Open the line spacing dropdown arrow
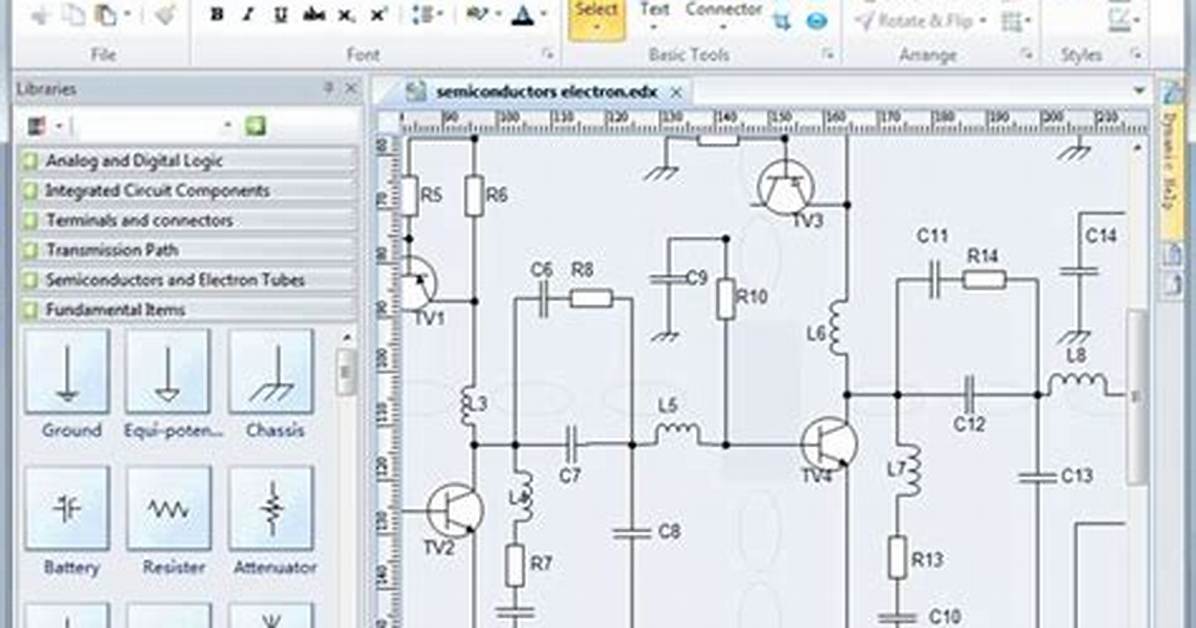Image resolution: width=1196 pixels, height=628 pixels. click(x=440, y=15)
